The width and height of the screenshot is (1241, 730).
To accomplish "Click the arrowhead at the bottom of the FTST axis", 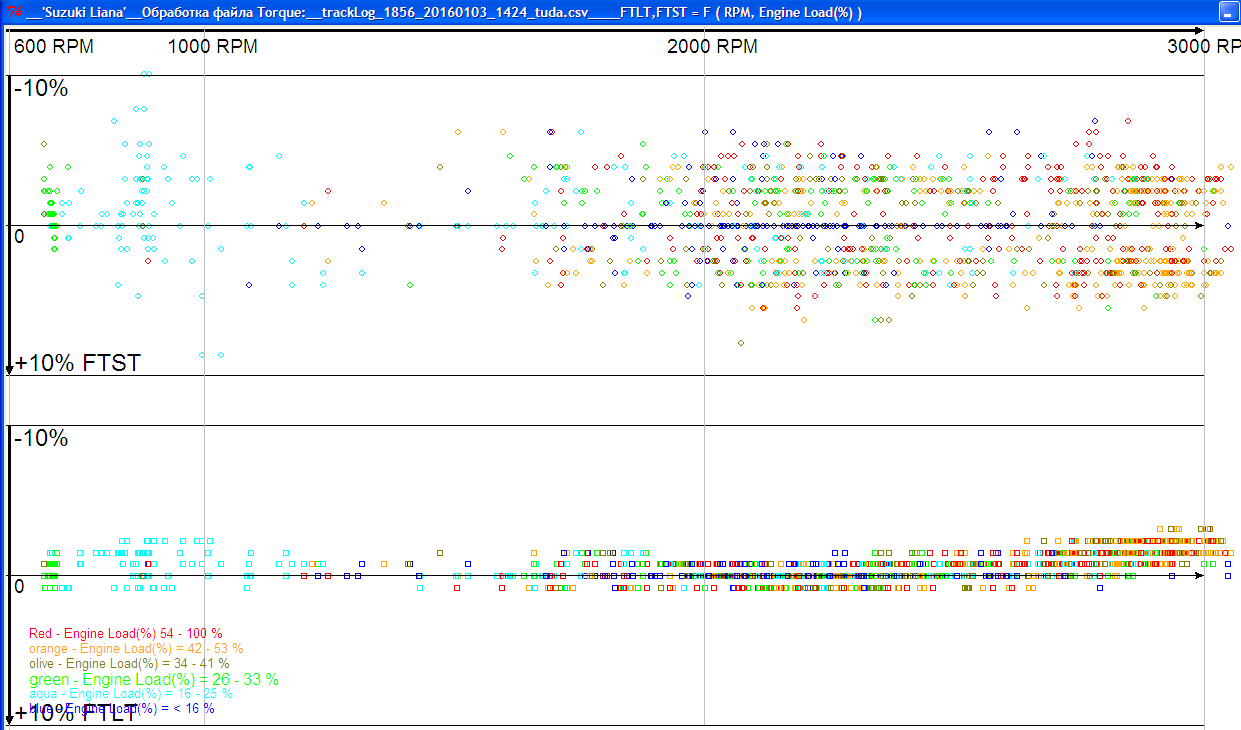I will [9, 368].
